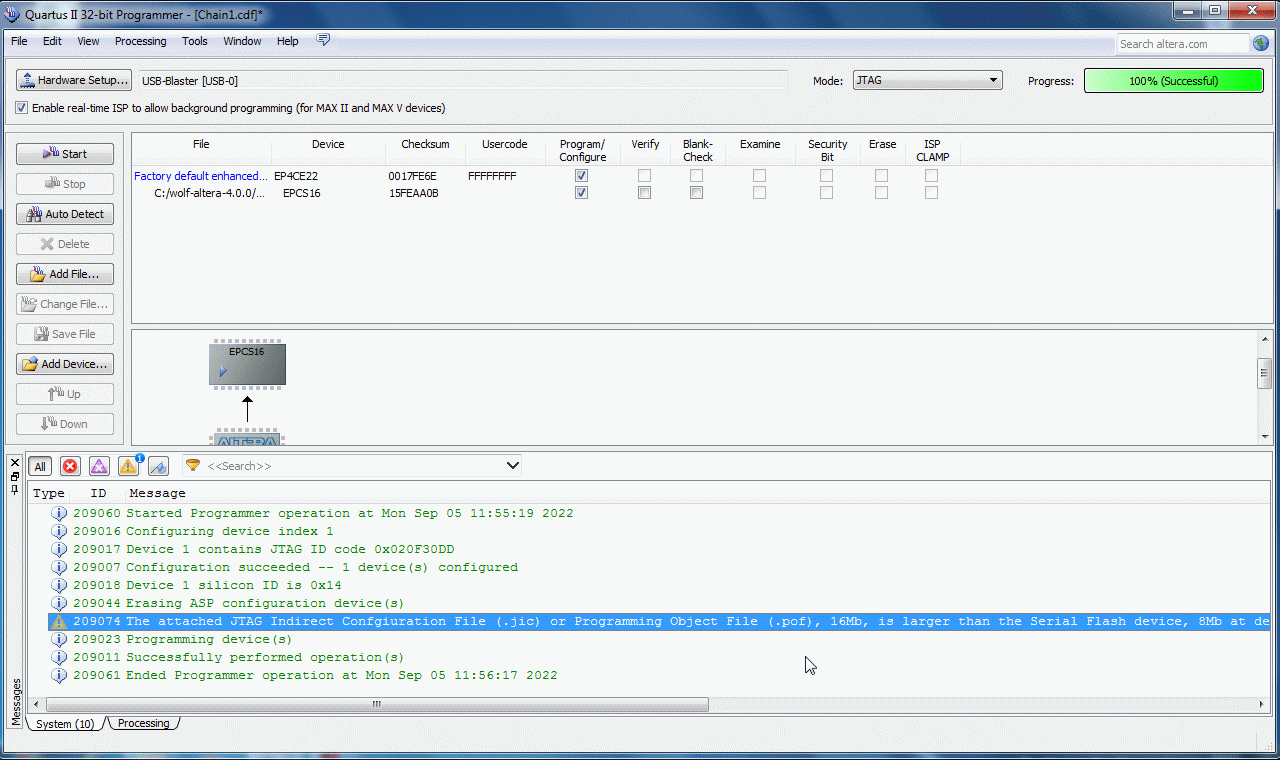
Task: Show only warning messages in the log
Action: (128, 466)
